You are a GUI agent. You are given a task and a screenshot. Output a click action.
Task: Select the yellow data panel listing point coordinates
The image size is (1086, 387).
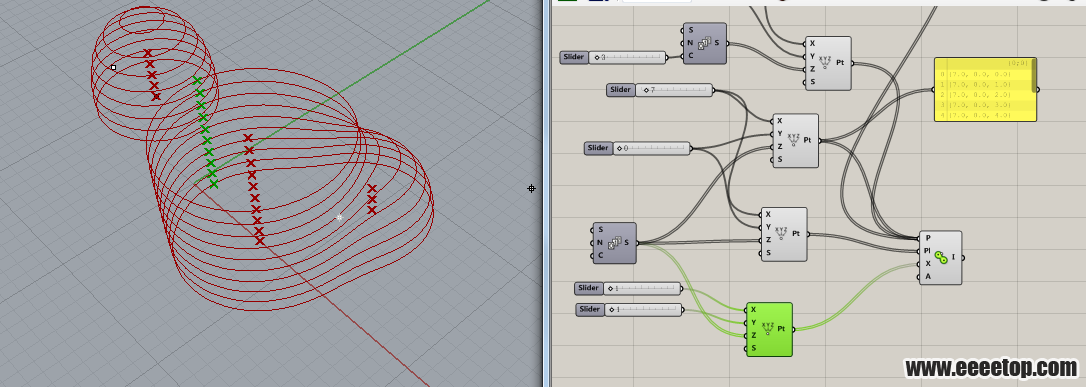(985, 89)
